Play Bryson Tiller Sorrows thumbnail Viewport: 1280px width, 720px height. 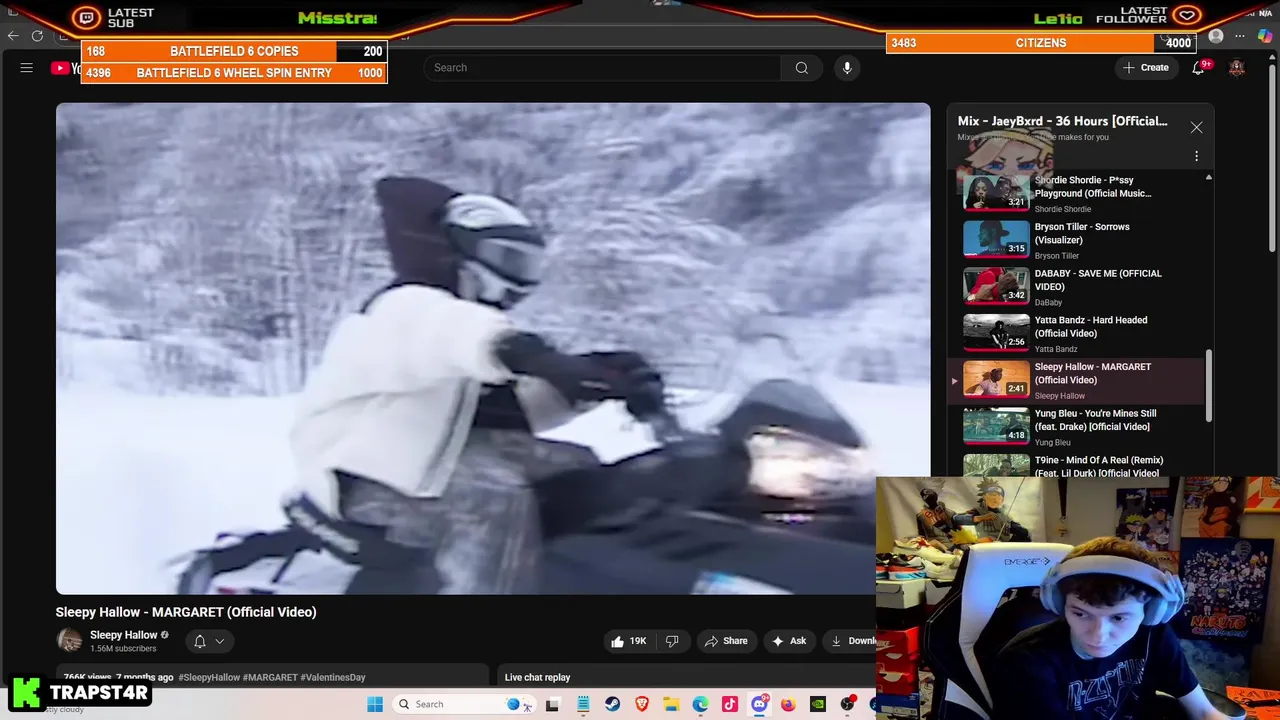pyautogui.click(x=996, y=240)
